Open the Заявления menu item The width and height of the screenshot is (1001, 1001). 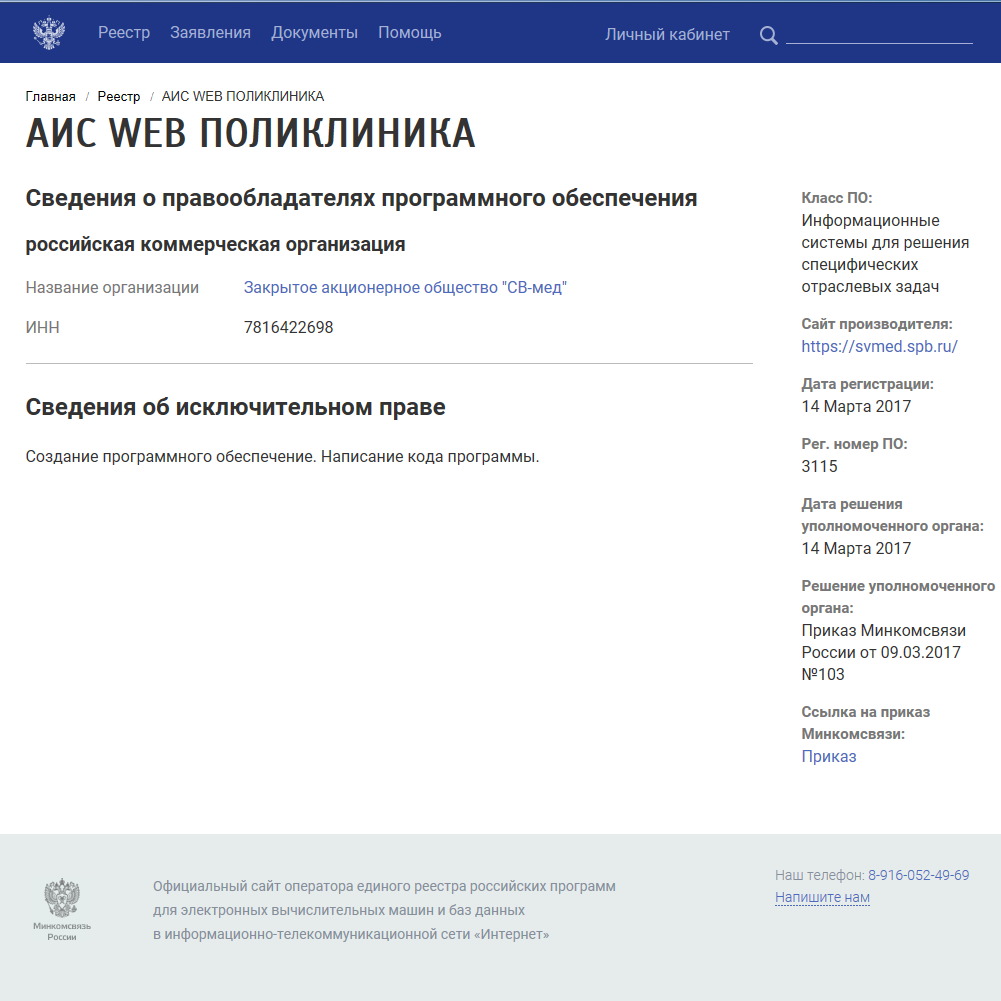click(210, 33)
